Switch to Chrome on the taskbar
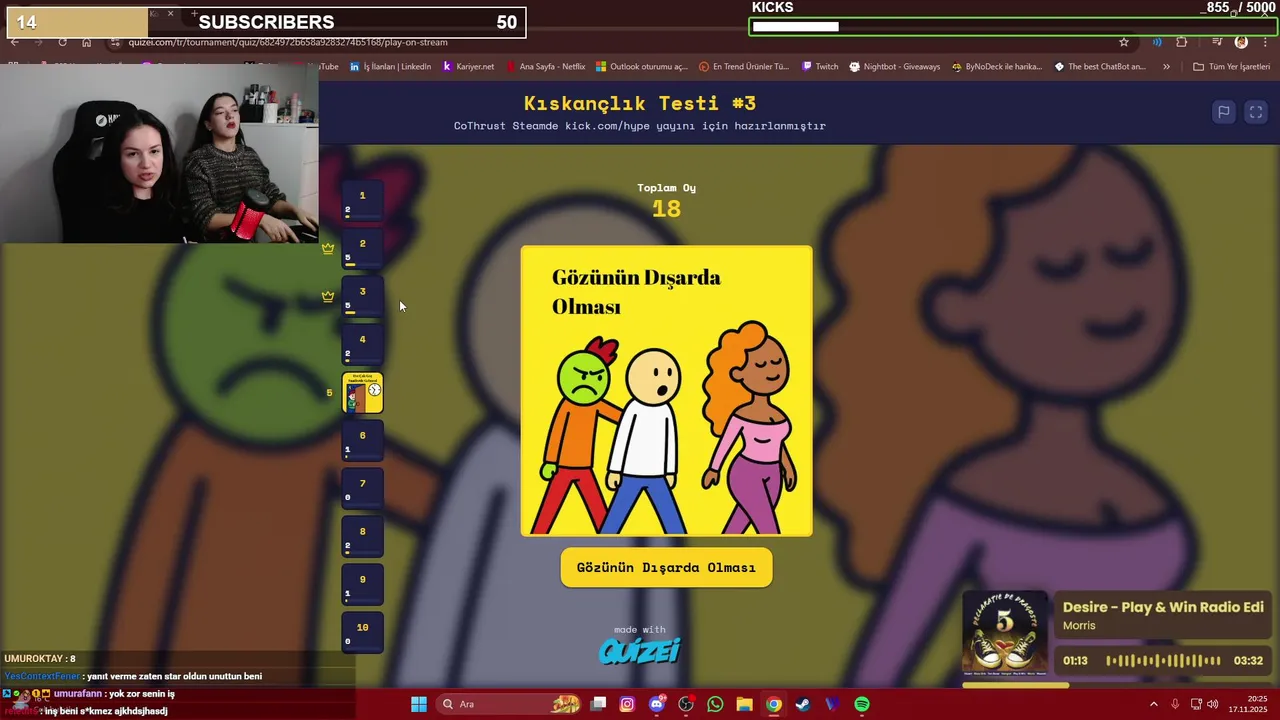The width and height of the screenshot is (1280, 720). tap(774, 704)
